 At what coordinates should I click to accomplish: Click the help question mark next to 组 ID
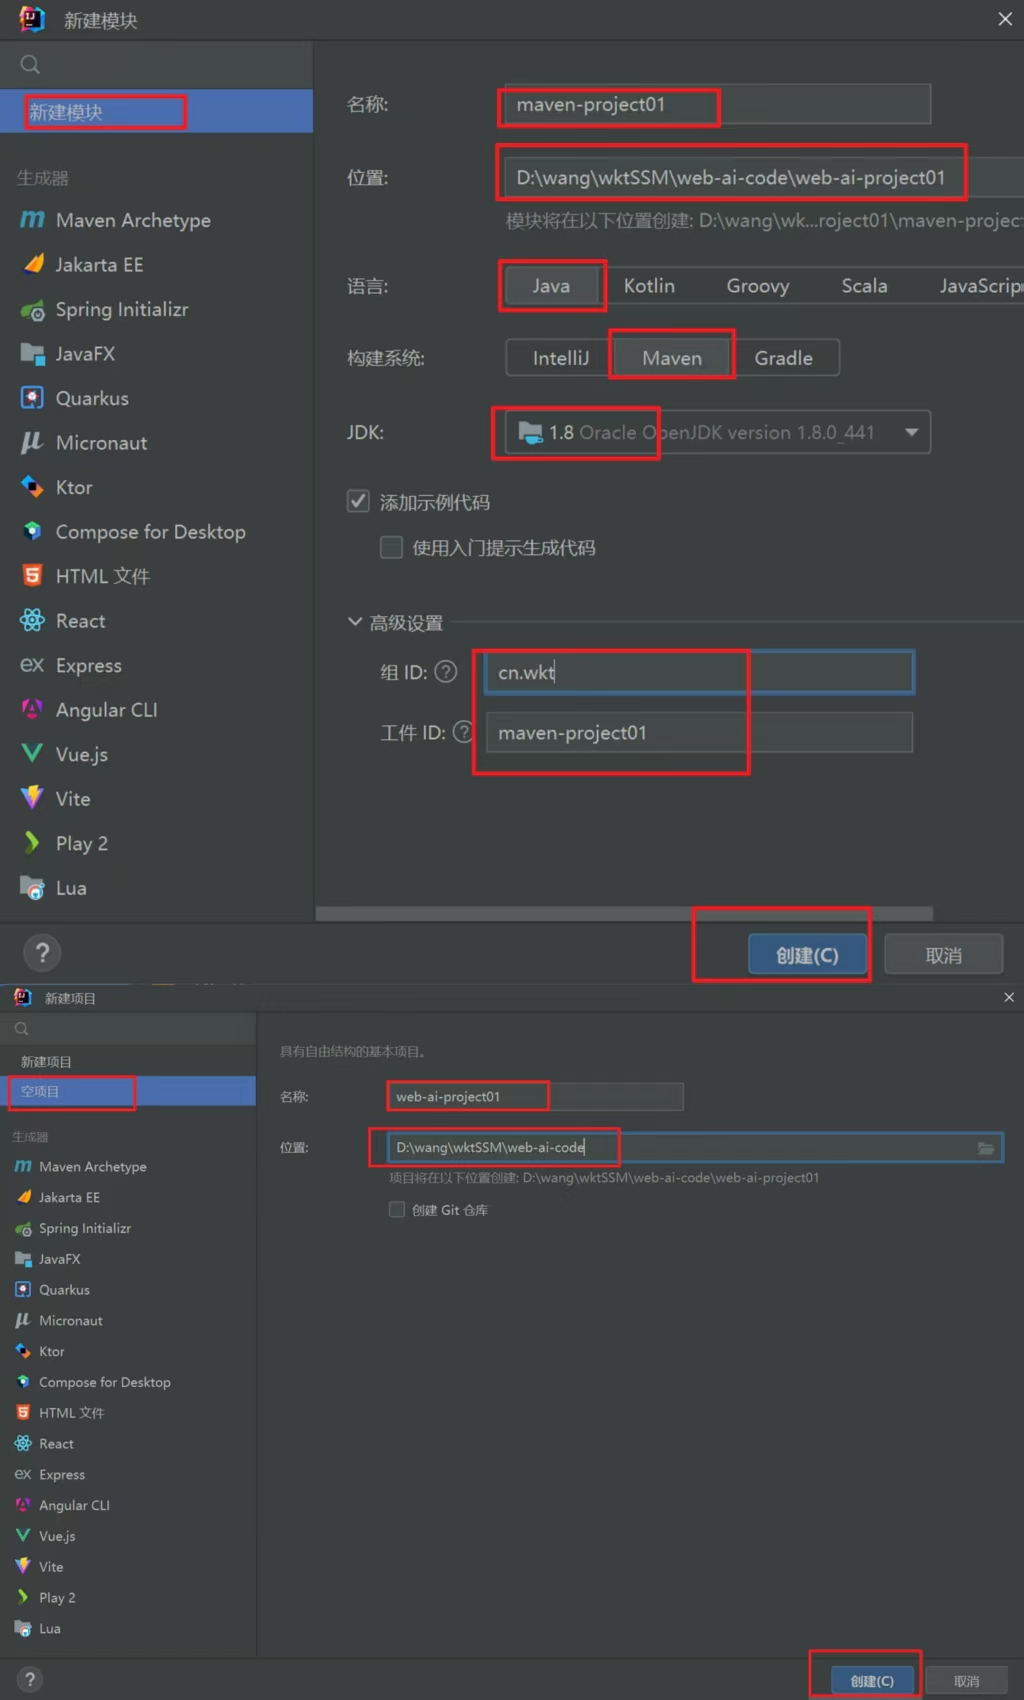coord(446,672)
